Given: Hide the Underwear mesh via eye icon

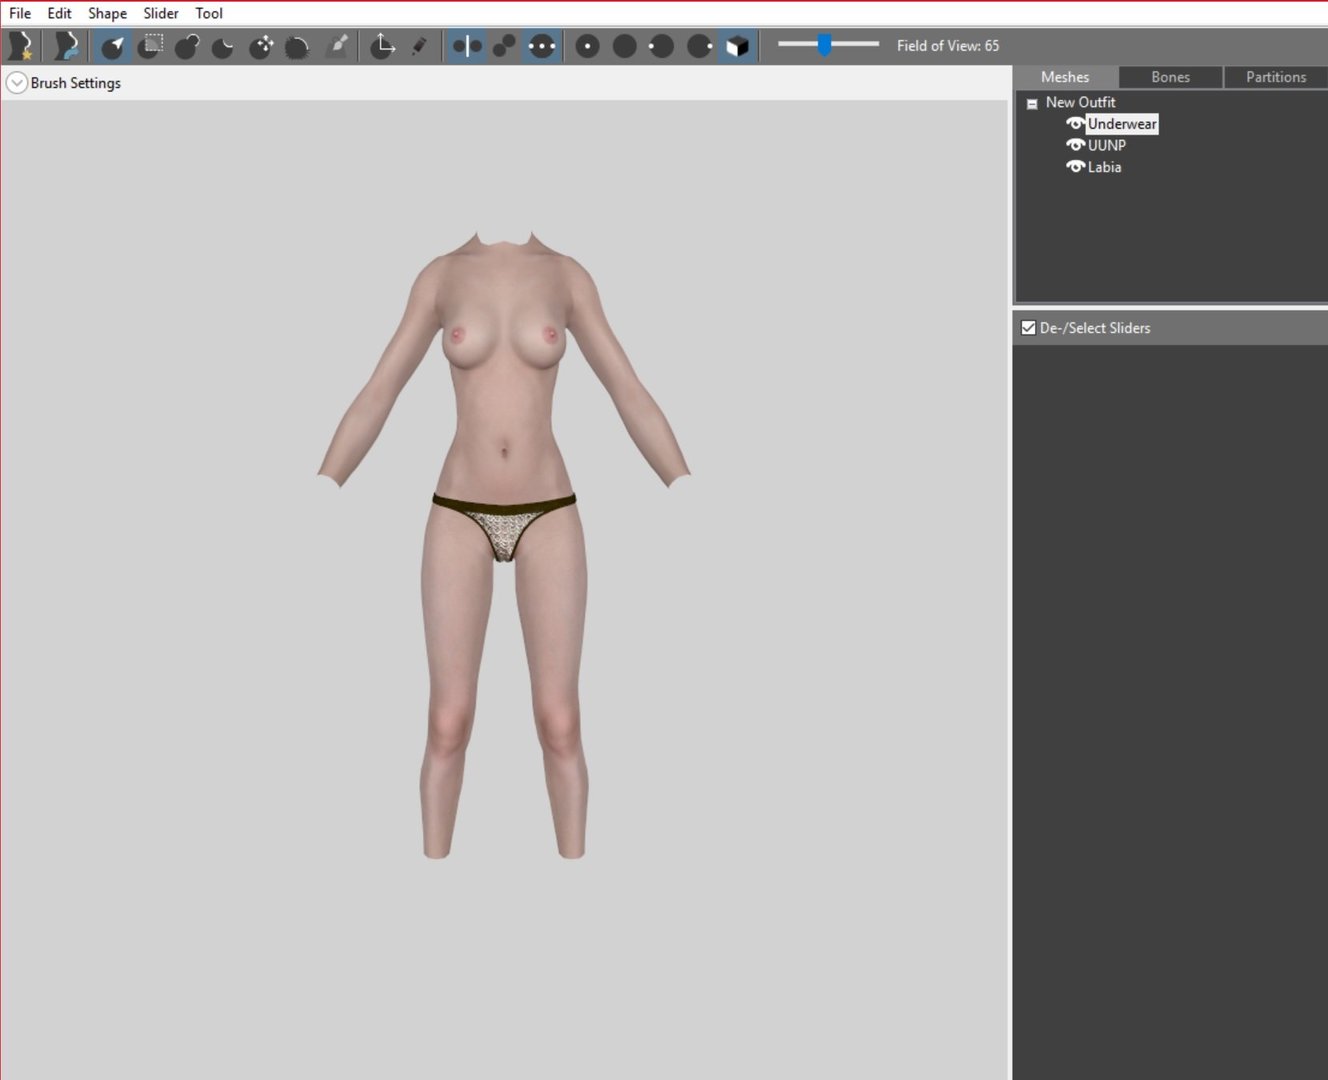Looking at the screenshot, I should 1076,124.
